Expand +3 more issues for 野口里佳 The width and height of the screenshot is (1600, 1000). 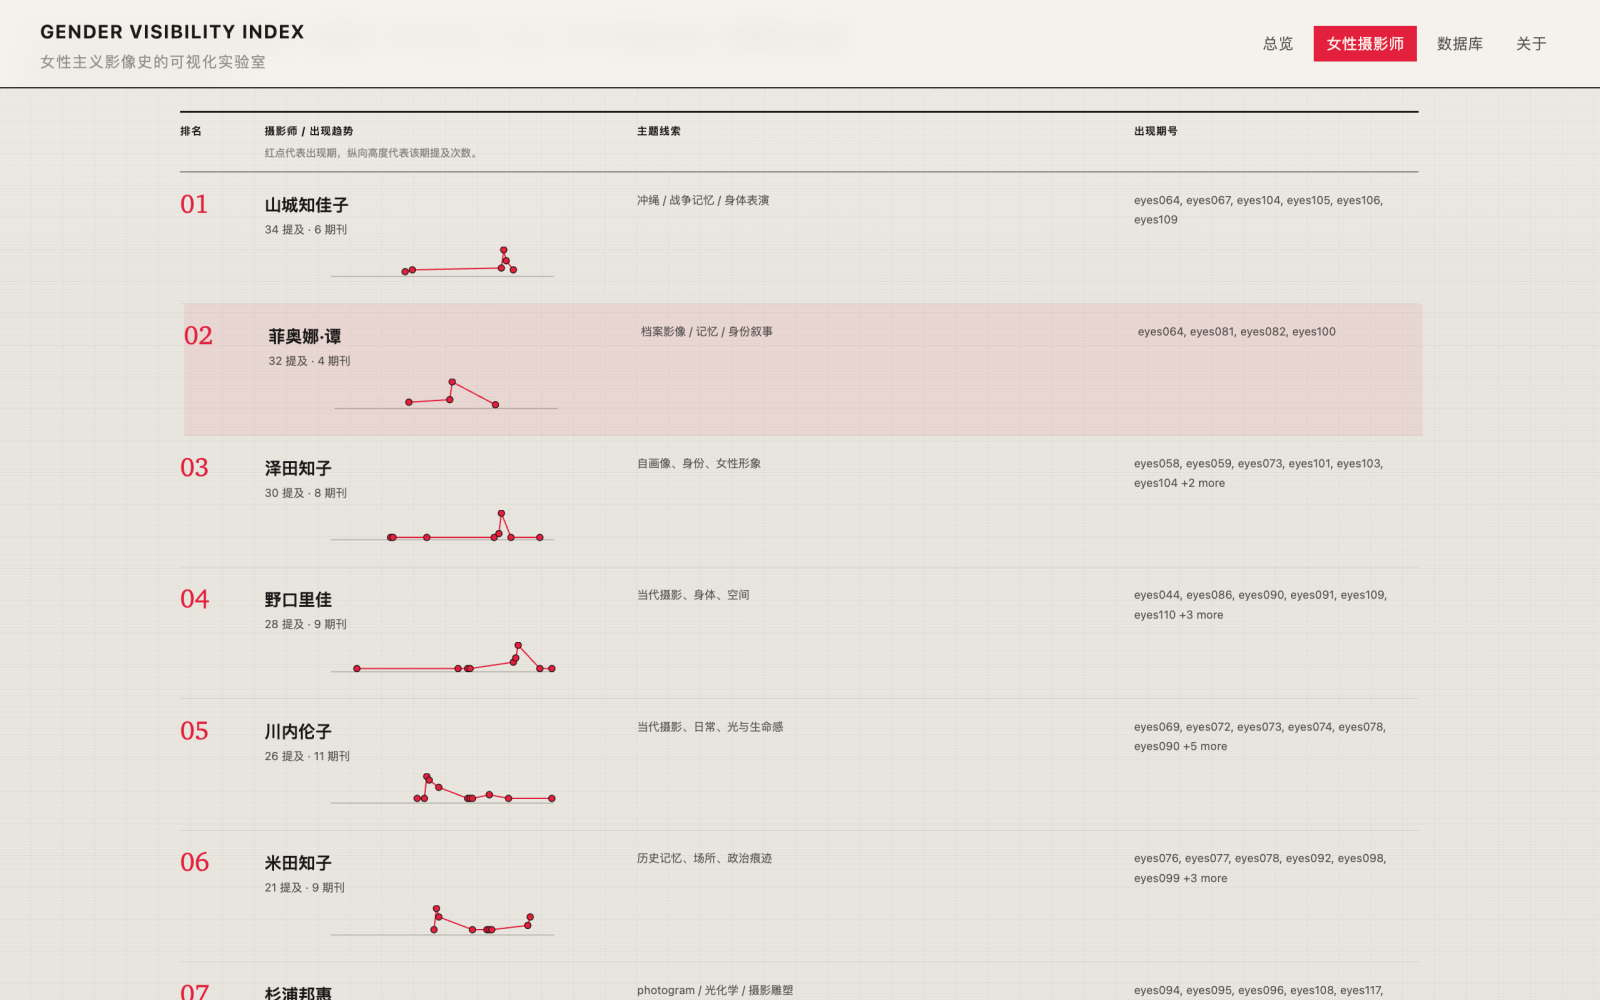(1201, 615)
